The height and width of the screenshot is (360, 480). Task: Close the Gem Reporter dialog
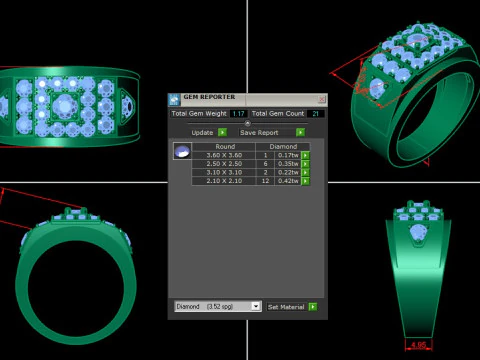pos(322,99)
